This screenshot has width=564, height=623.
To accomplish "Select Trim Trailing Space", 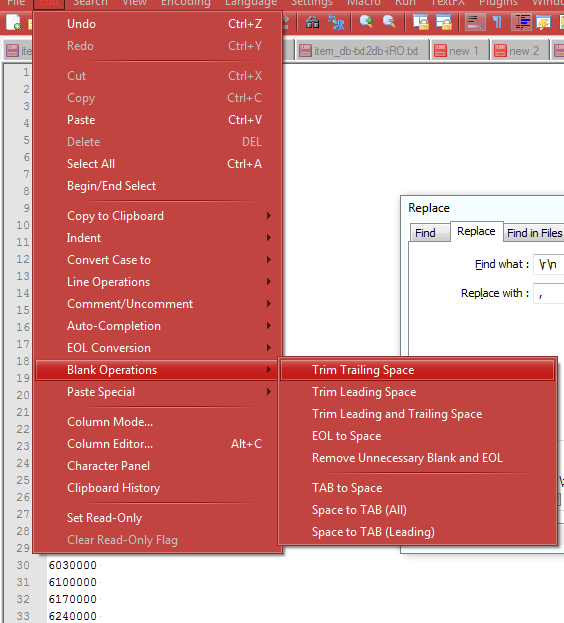I will 417,370.
